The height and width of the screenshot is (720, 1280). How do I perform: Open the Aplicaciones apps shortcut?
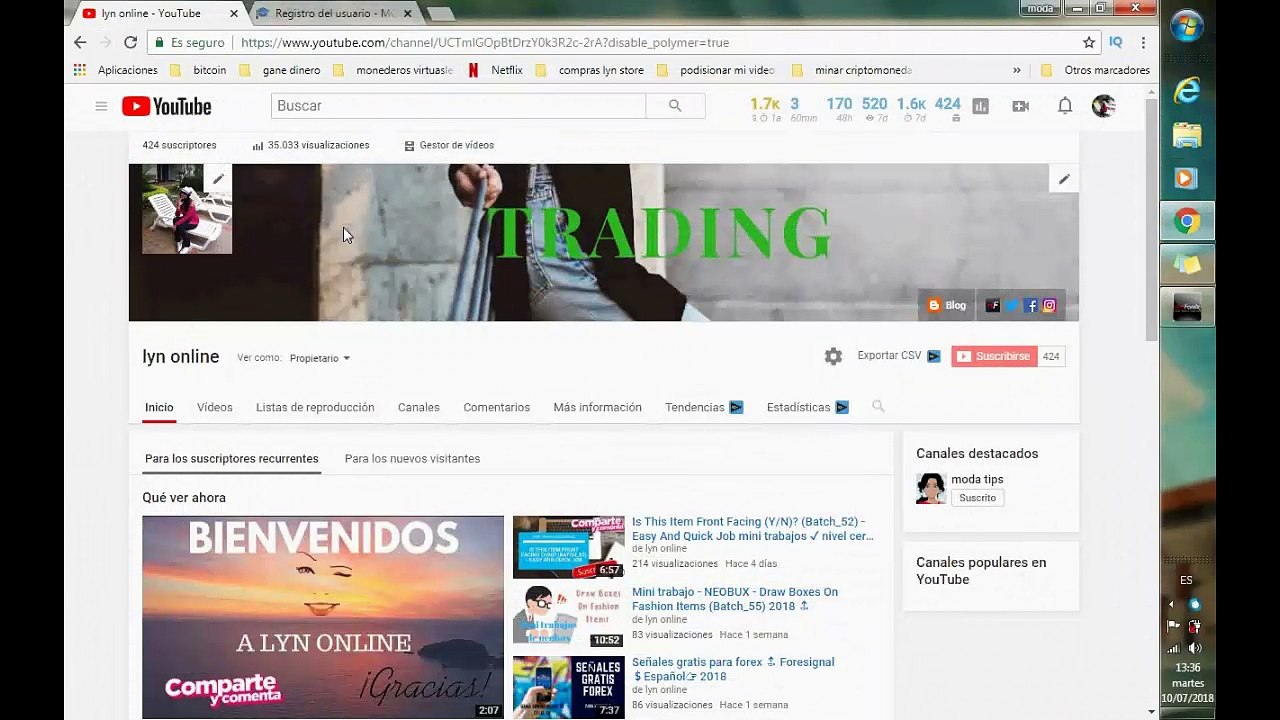tap(115, 70)
